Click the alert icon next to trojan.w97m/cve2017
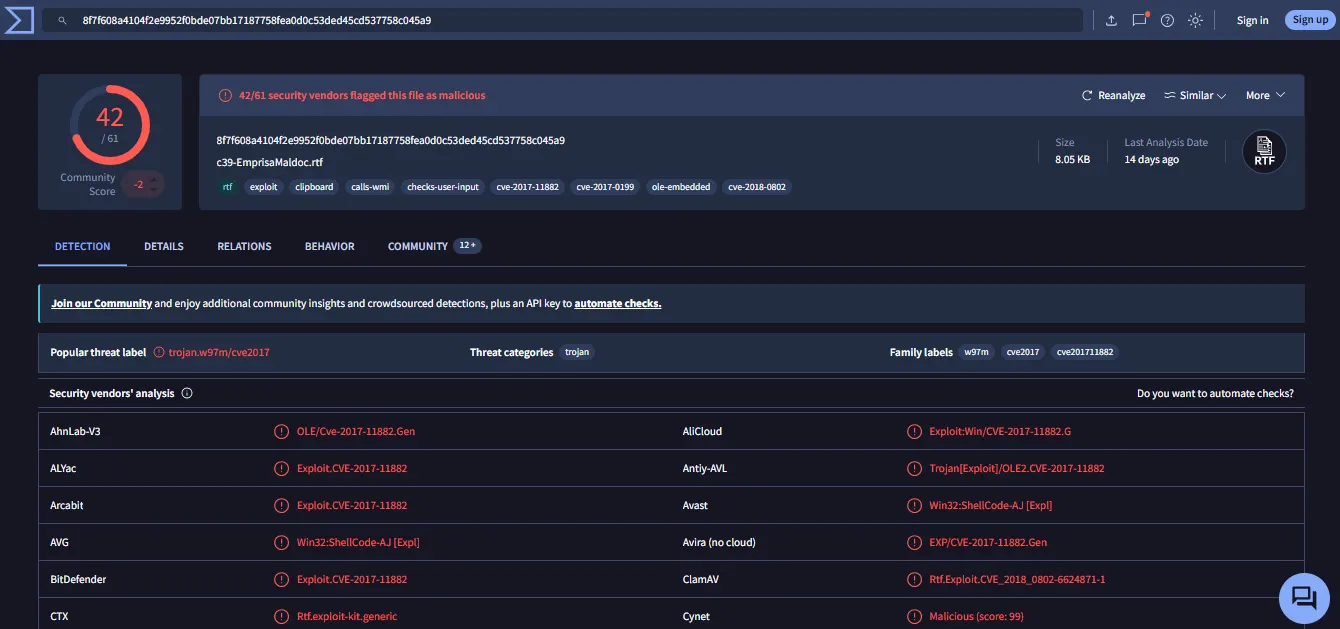Image resolution: width=1340 pixels, height=629 pixels. tap(158, 353)
